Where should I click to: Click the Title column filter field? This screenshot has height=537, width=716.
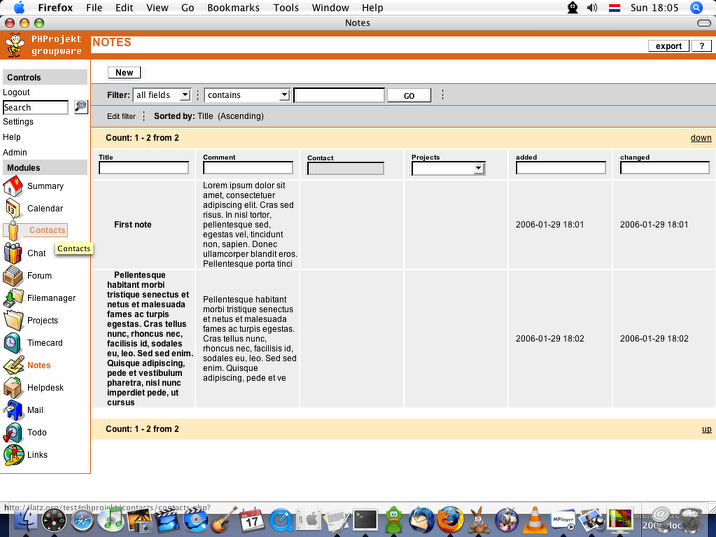point(146,168)
